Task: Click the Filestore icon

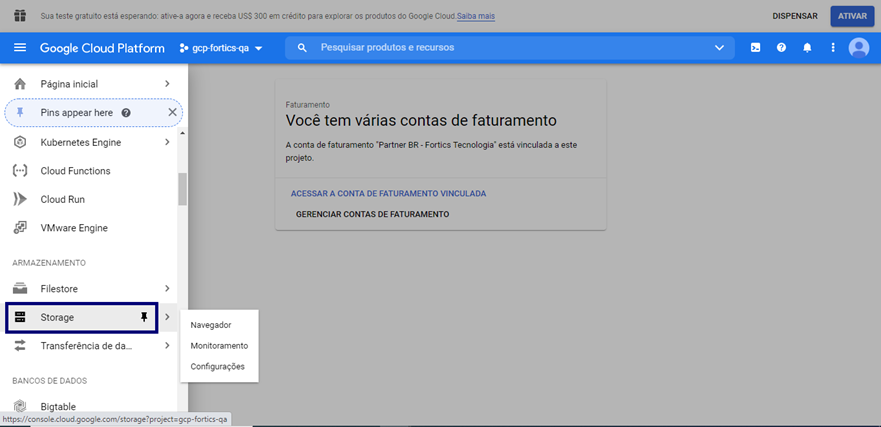Action: (20, 289)
